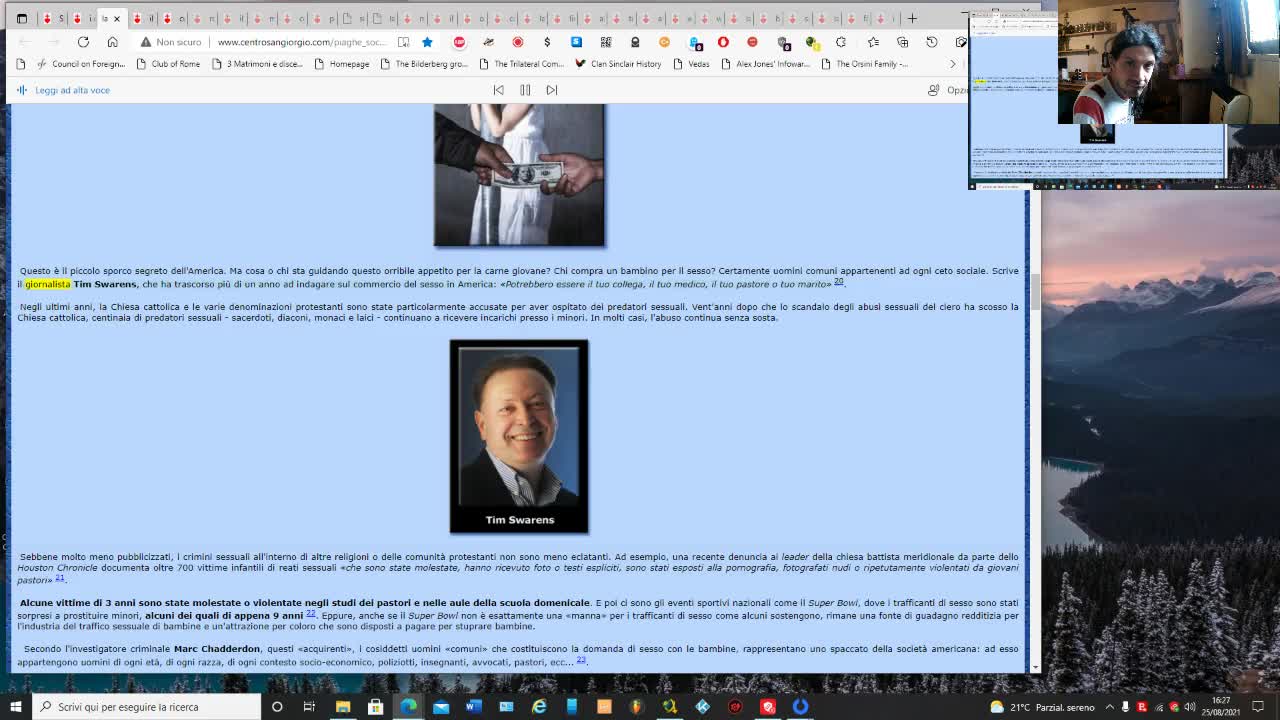
Task: Skip to next paragraph in read aloud
Action: pyautogui.click(x=551, y=90)
